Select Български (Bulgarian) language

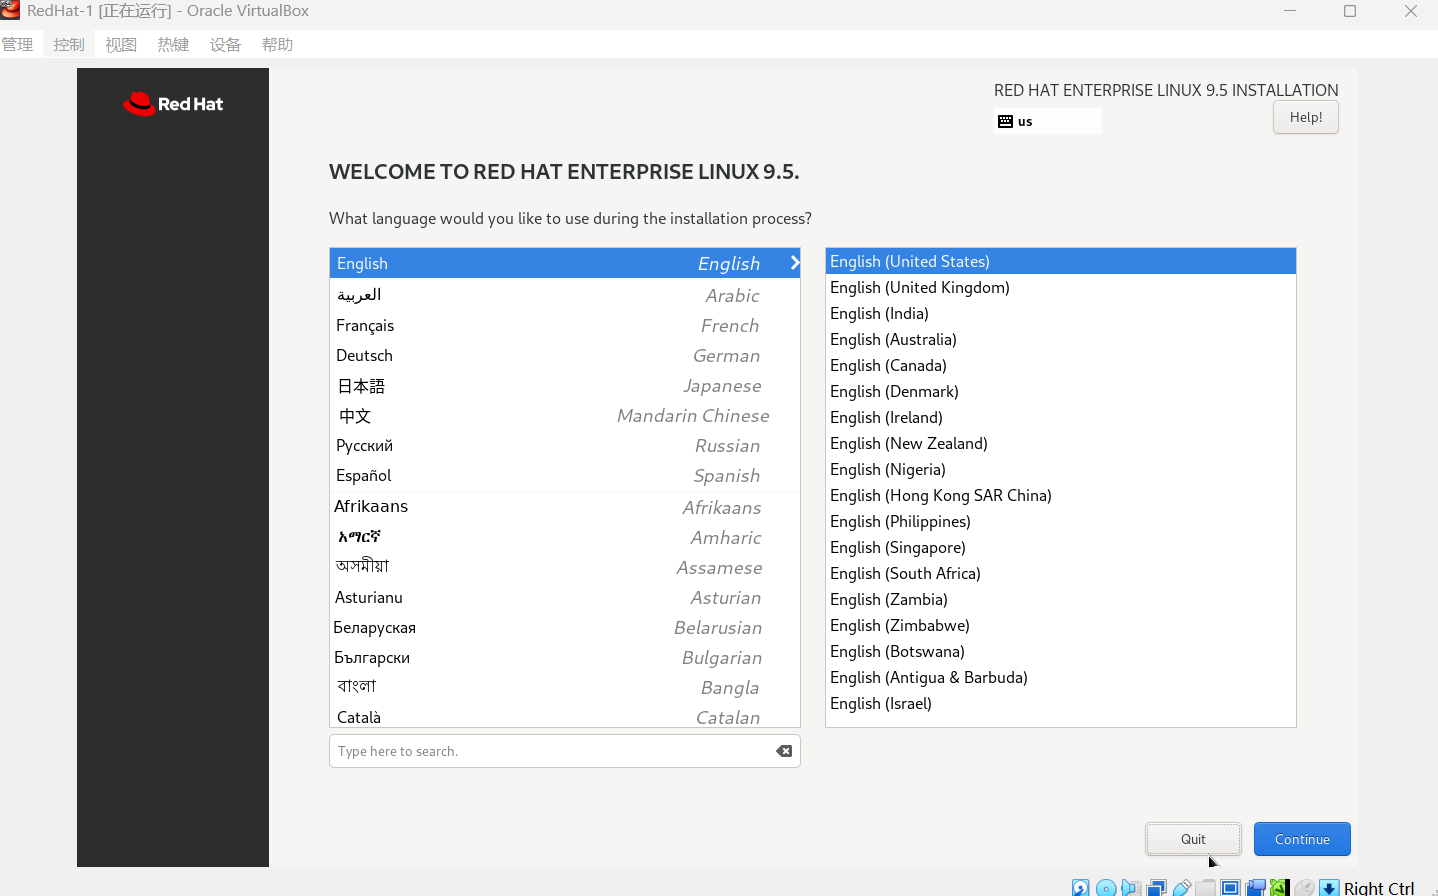[565, 657]
